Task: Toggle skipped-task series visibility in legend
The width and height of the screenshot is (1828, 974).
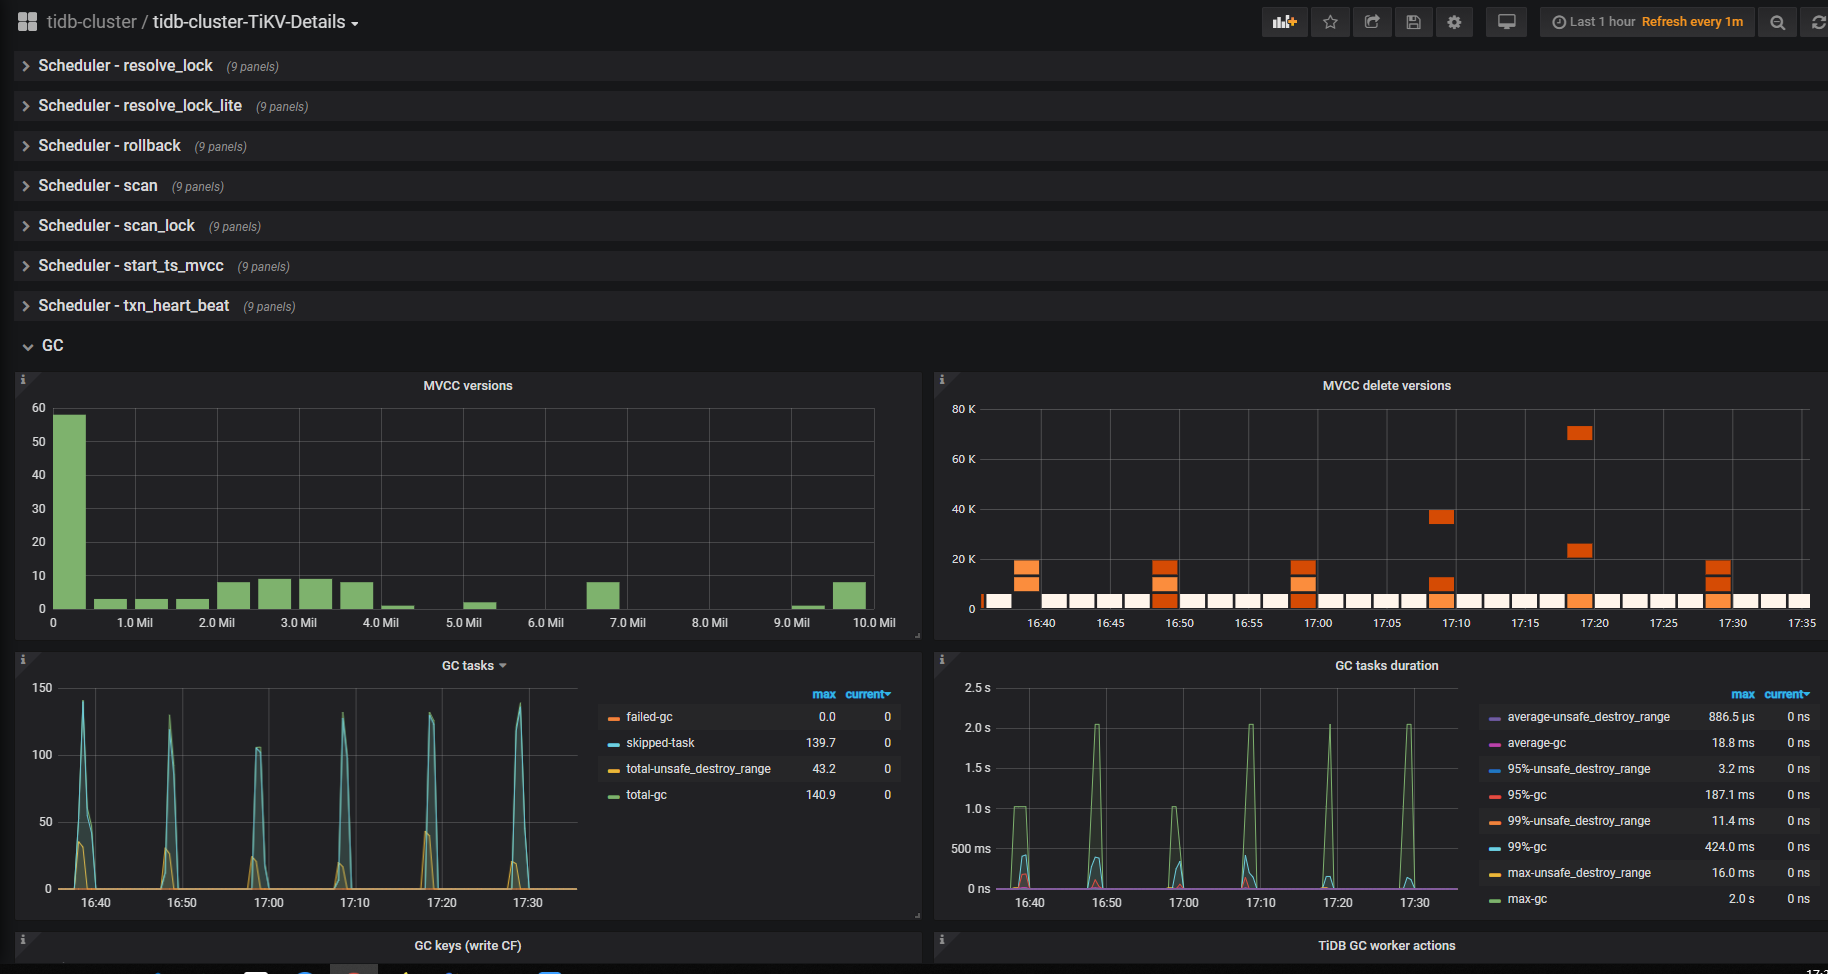Action: click(660, 743)
